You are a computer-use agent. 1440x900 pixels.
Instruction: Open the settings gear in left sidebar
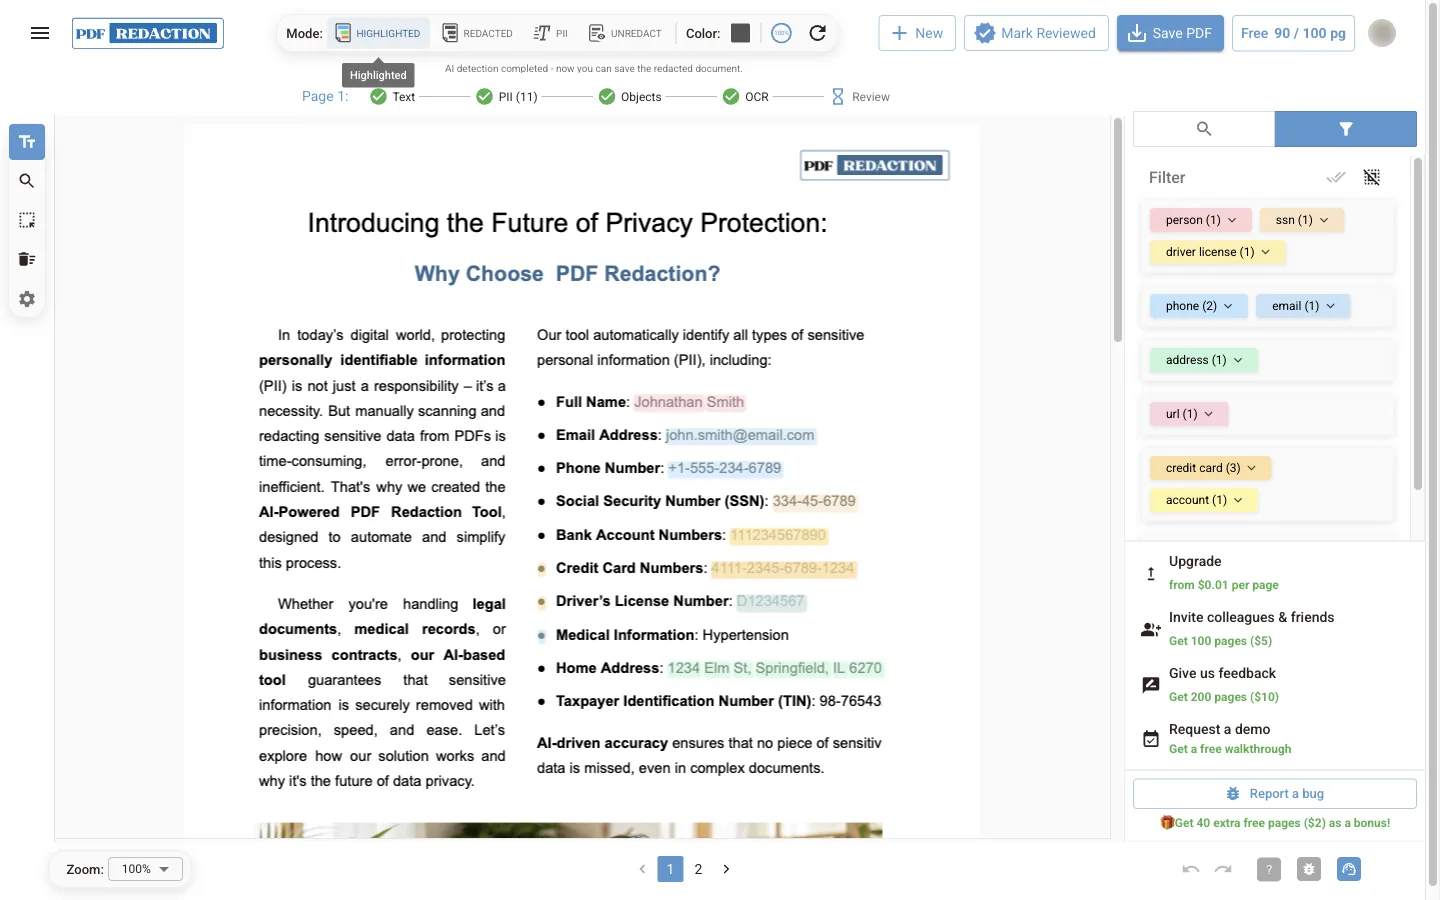coord(27,299)
